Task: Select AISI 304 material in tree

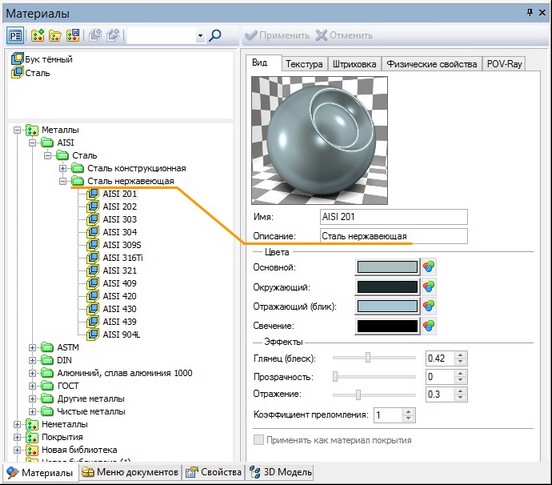Action: tap(120, 232)
